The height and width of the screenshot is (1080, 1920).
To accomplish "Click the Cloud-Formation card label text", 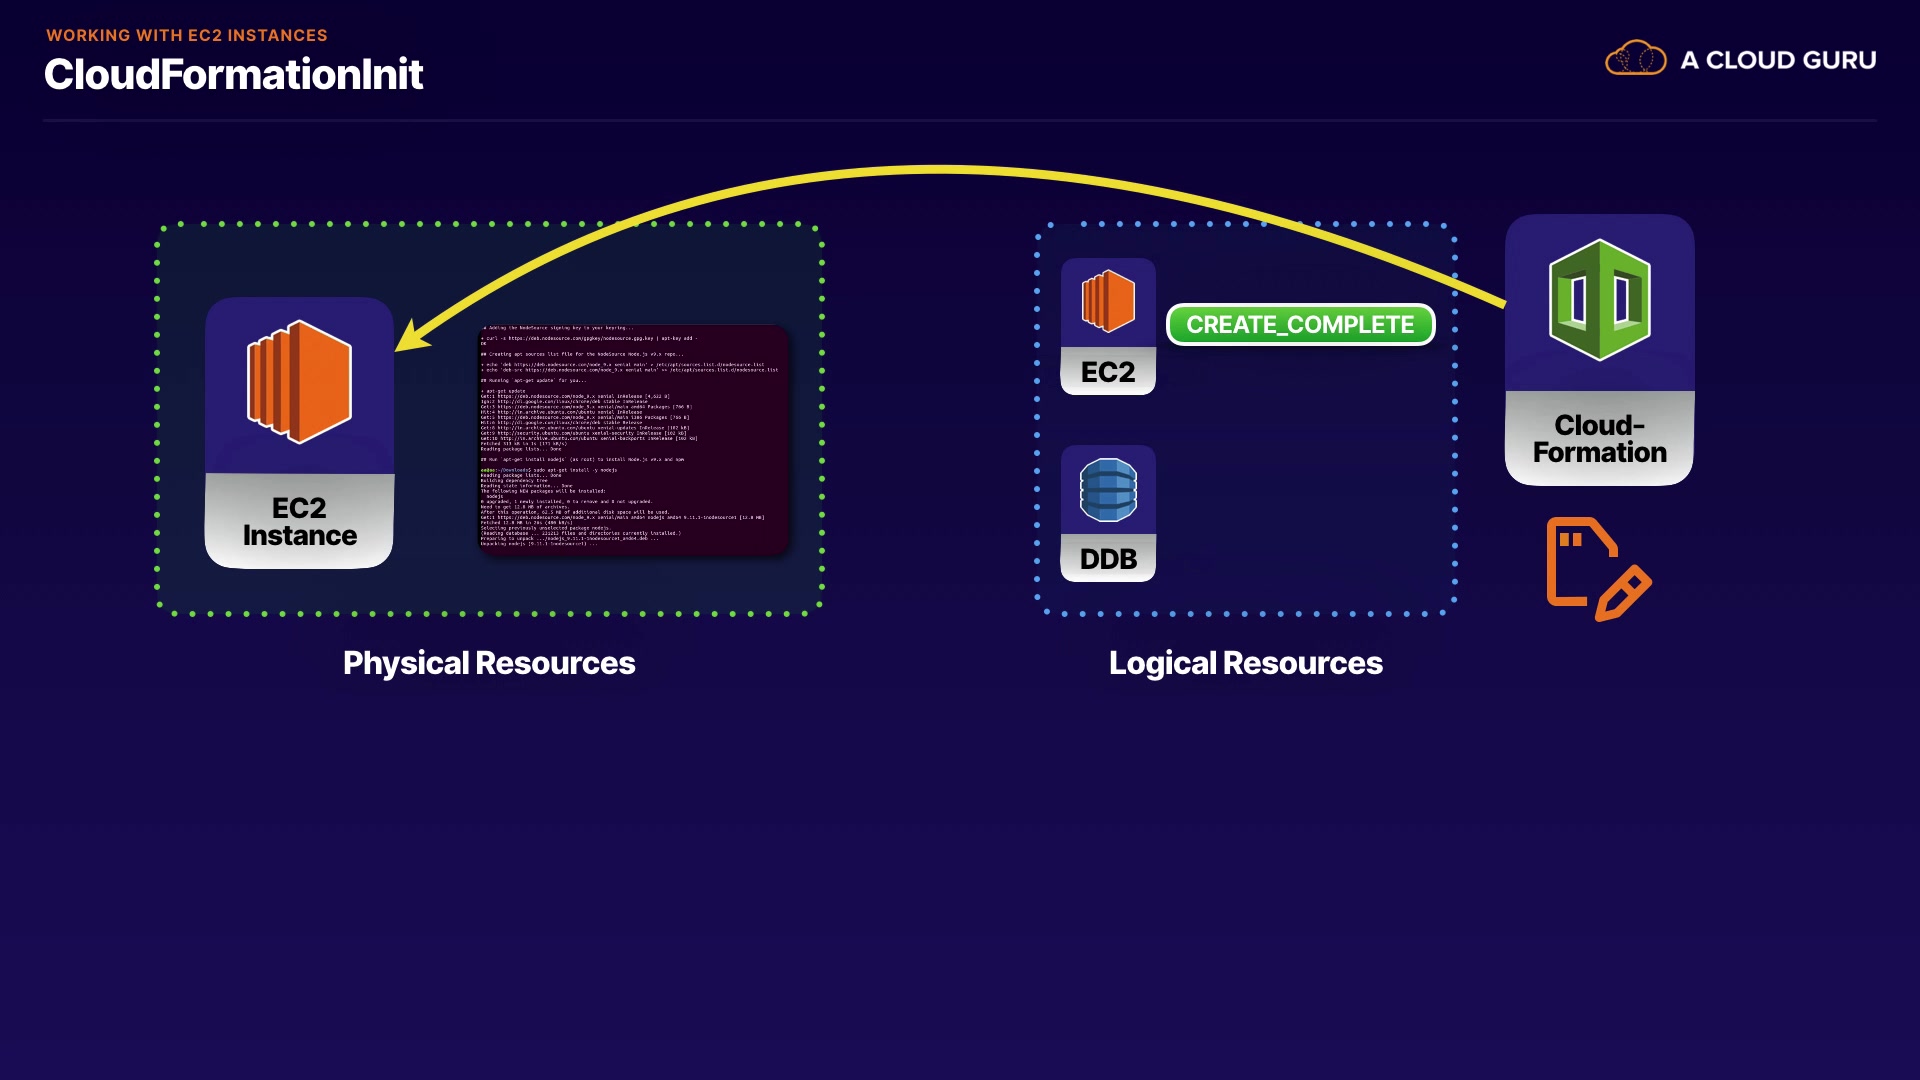I will [1599, 439].
